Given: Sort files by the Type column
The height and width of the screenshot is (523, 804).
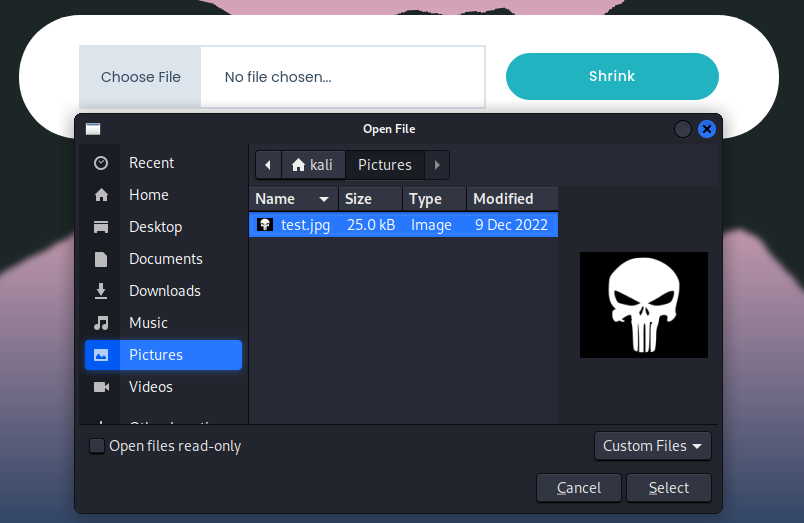Looking at the screenshot, I should click(434, 199).
